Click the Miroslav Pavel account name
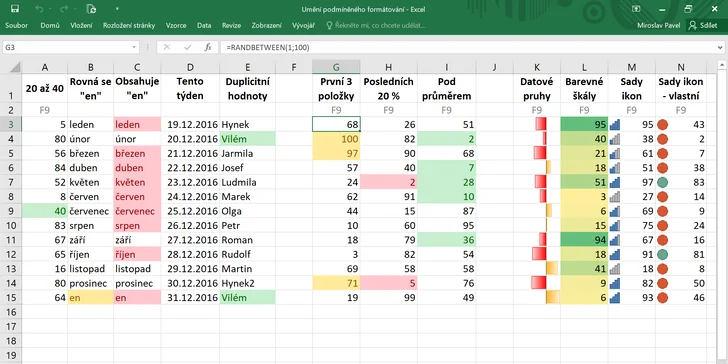Image resolution: width=728 pixels, height=364 pixels. [x=658, y=26]
